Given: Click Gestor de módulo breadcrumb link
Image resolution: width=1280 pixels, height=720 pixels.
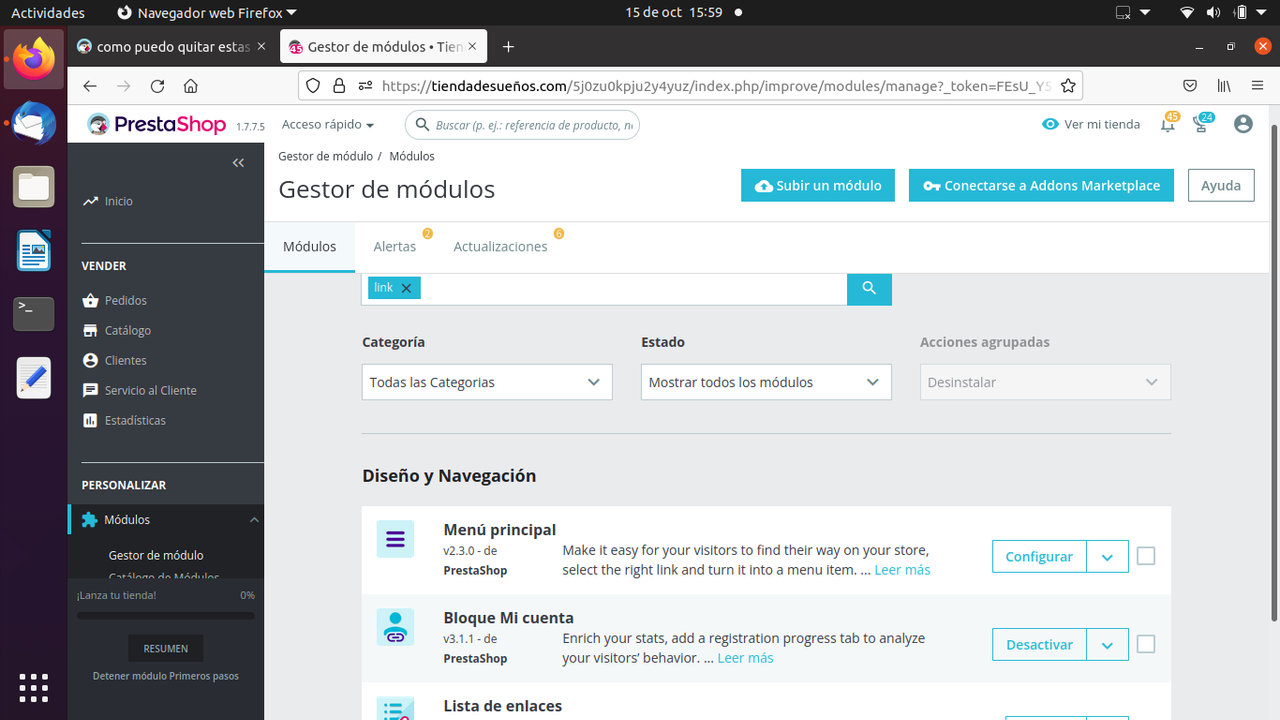Looking at the screenshot, I should [325, 156].
